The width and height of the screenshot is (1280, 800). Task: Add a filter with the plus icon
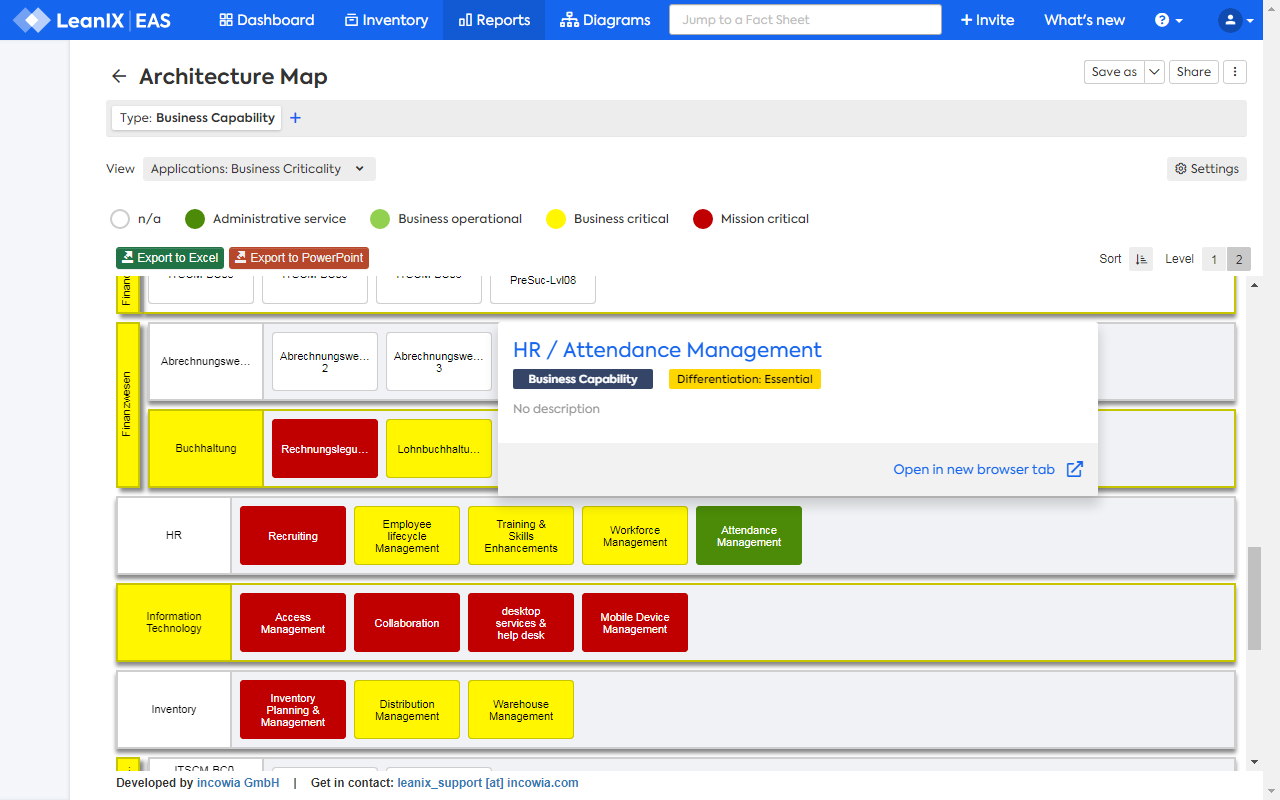click(295, 118)
